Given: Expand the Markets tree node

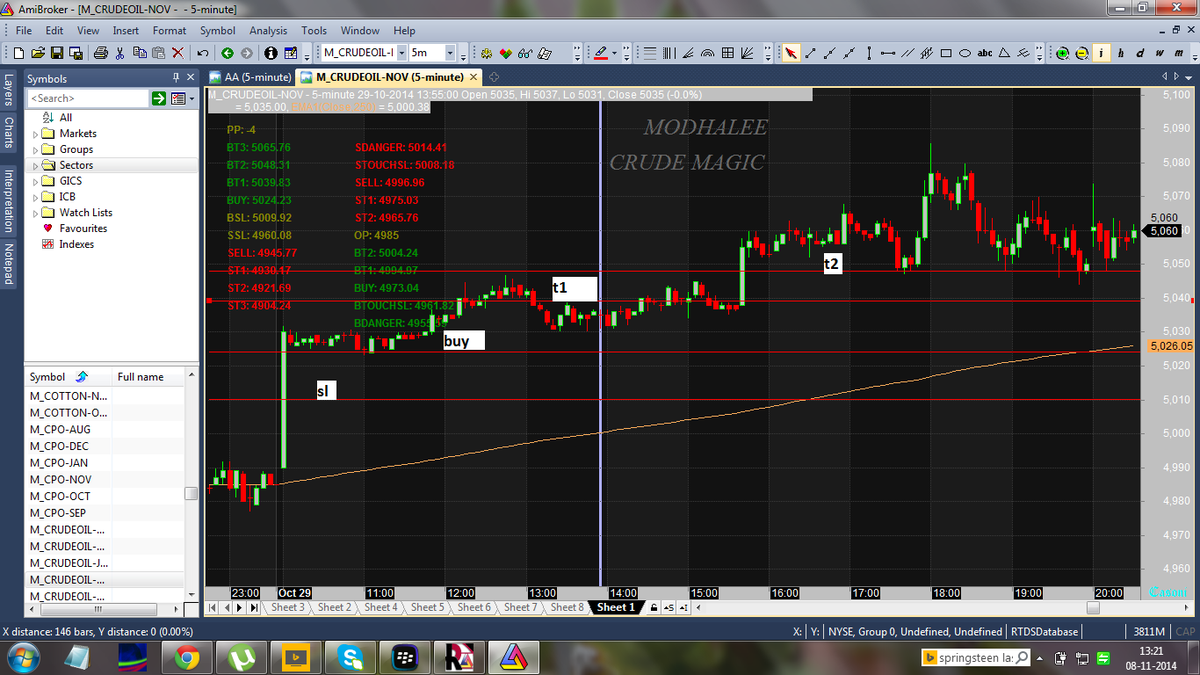Looking at the screenshot, I should (36, 133).
